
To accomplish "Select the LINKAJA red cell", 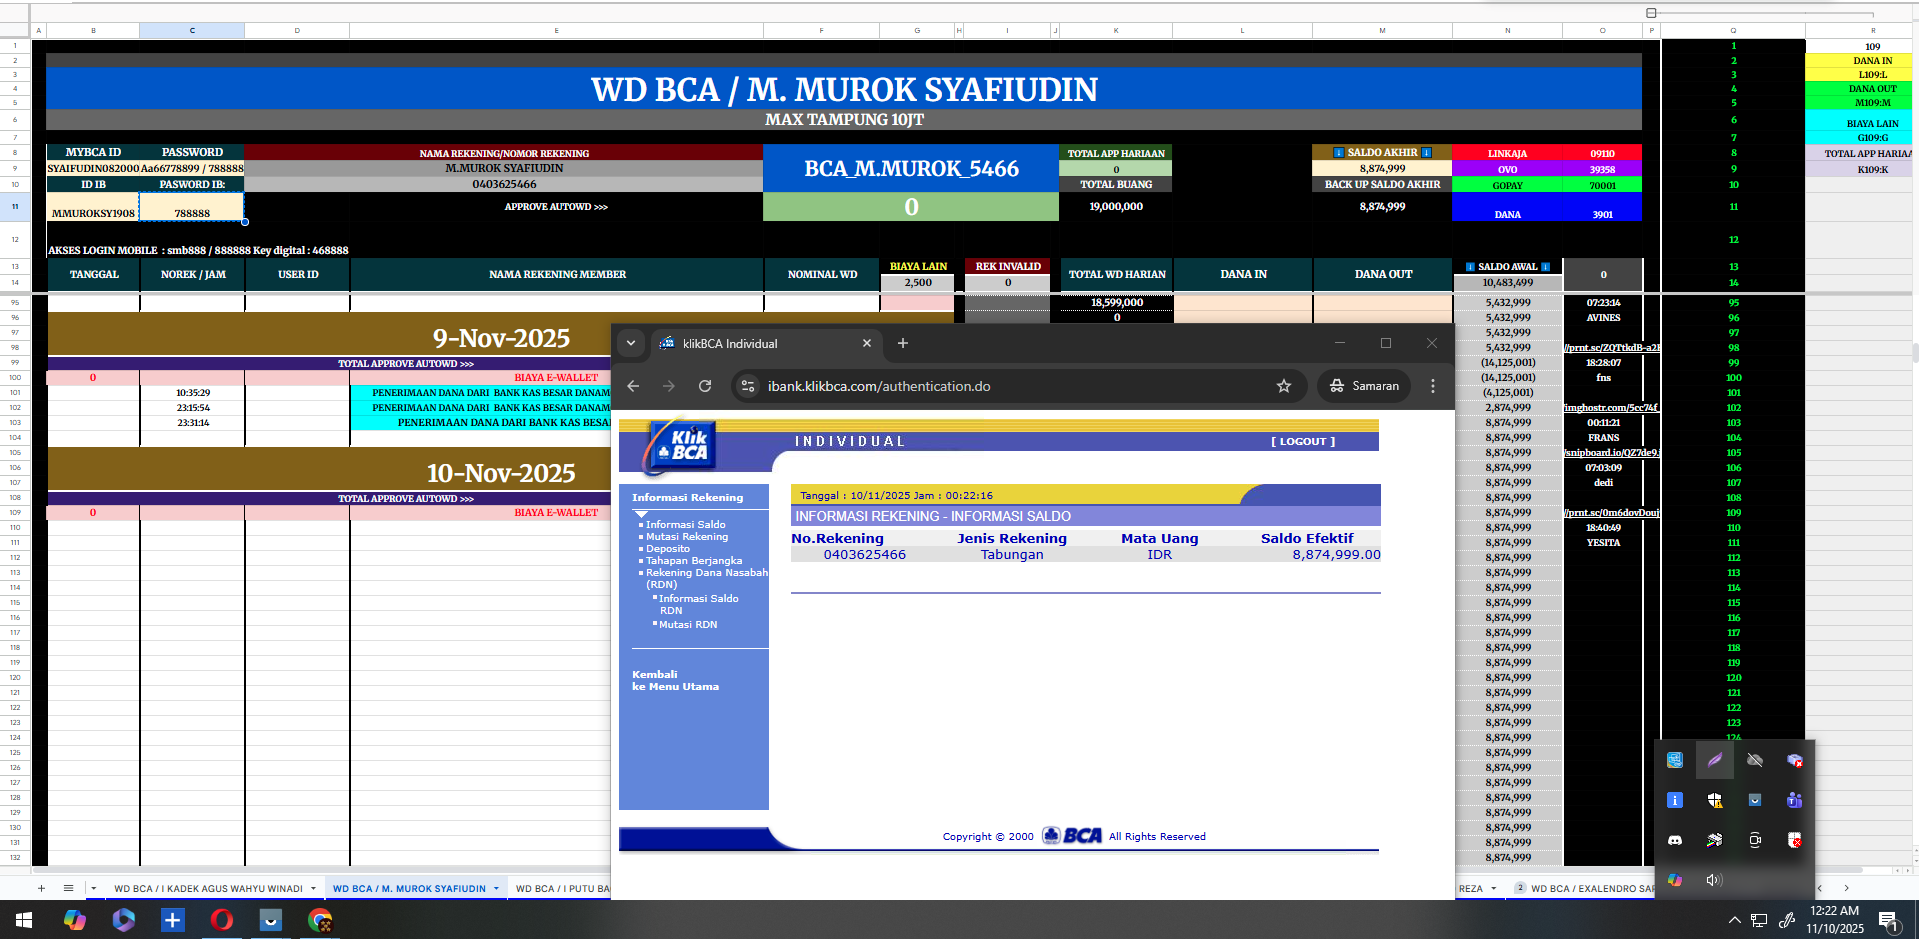I will 1507,153.
